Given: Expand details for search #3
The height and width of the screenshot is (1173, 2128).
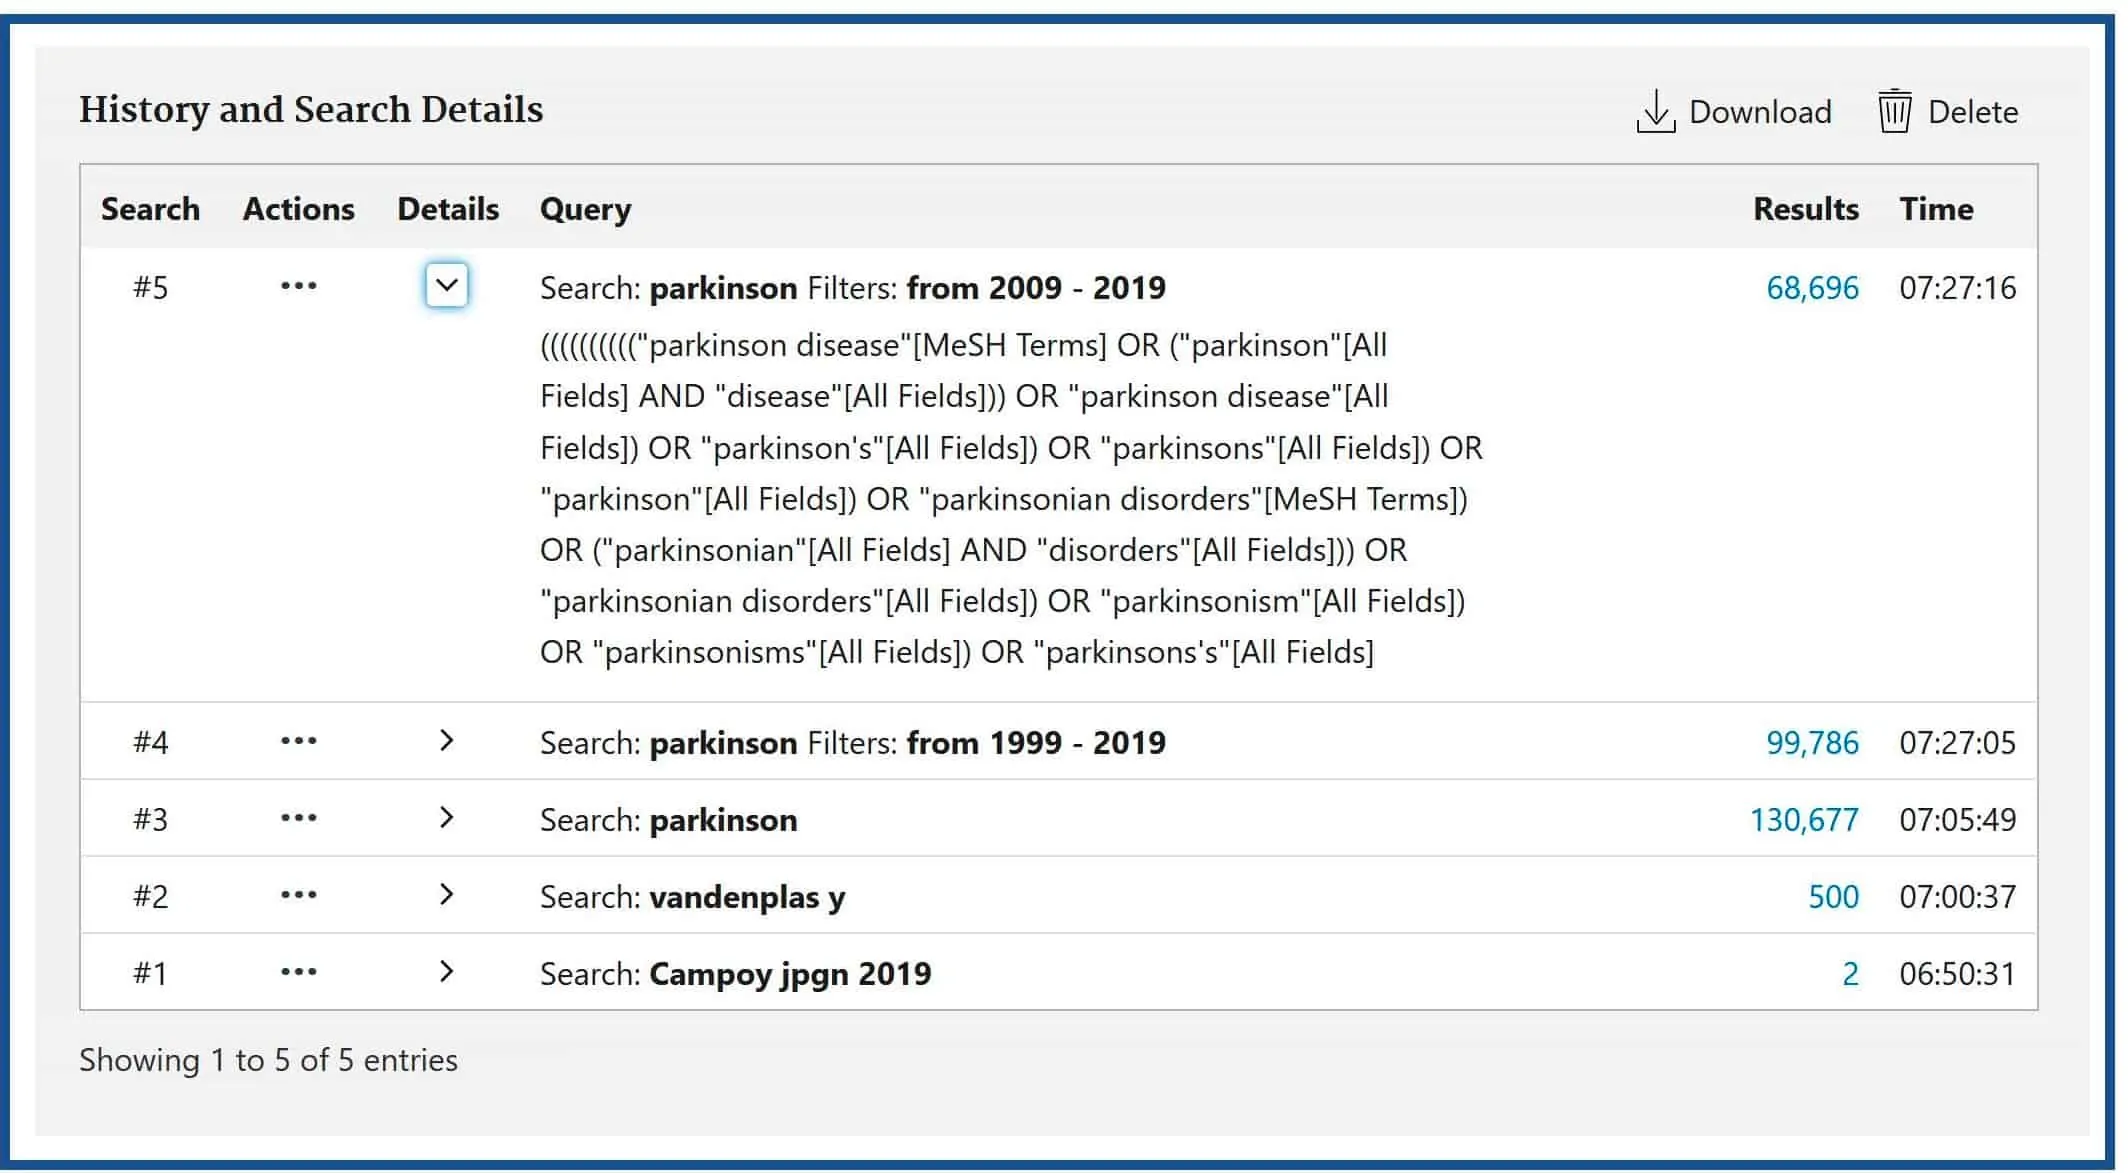Looking at the screenshot, I should (447, 818).
